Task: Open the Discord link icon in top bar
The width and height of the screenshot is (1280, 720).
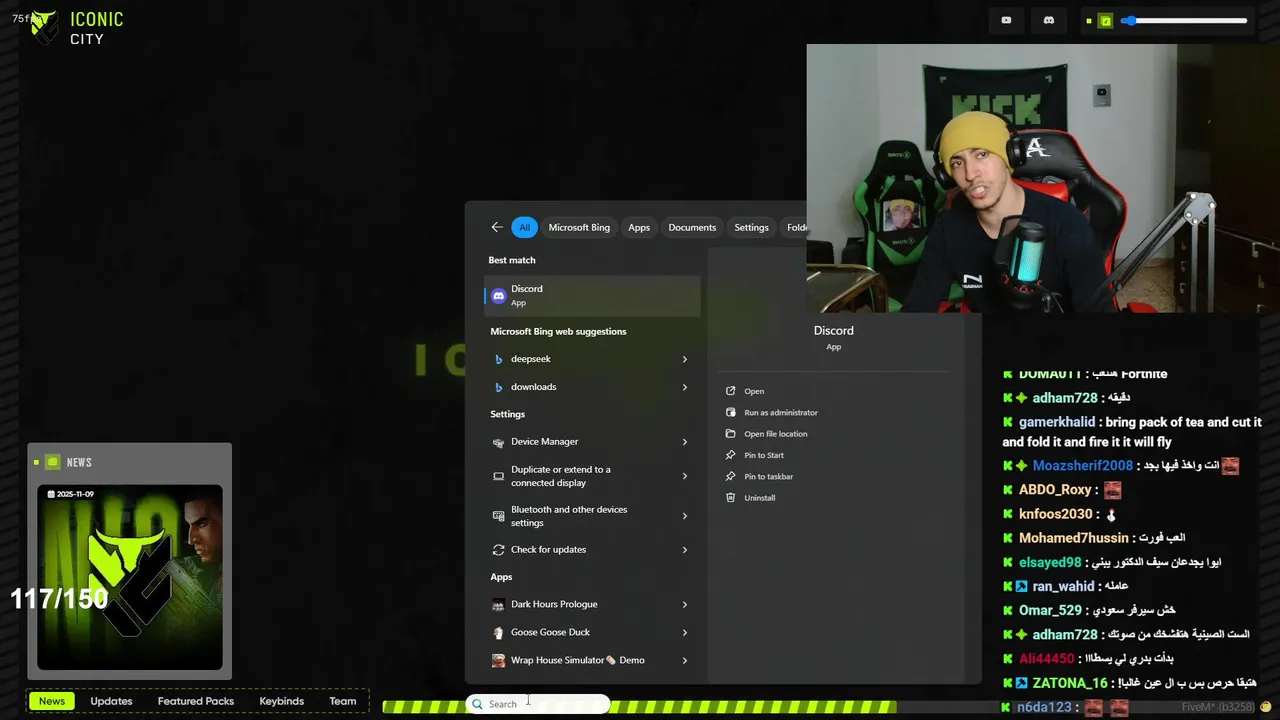Action: pyautogui.click(x=1048, y=20)
